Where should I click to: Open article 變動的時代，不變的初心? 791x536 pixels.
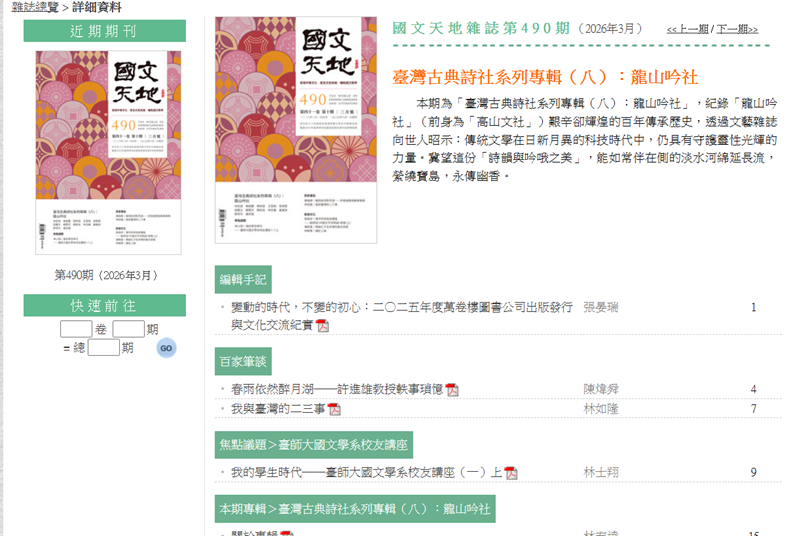(x=400, y=307)
